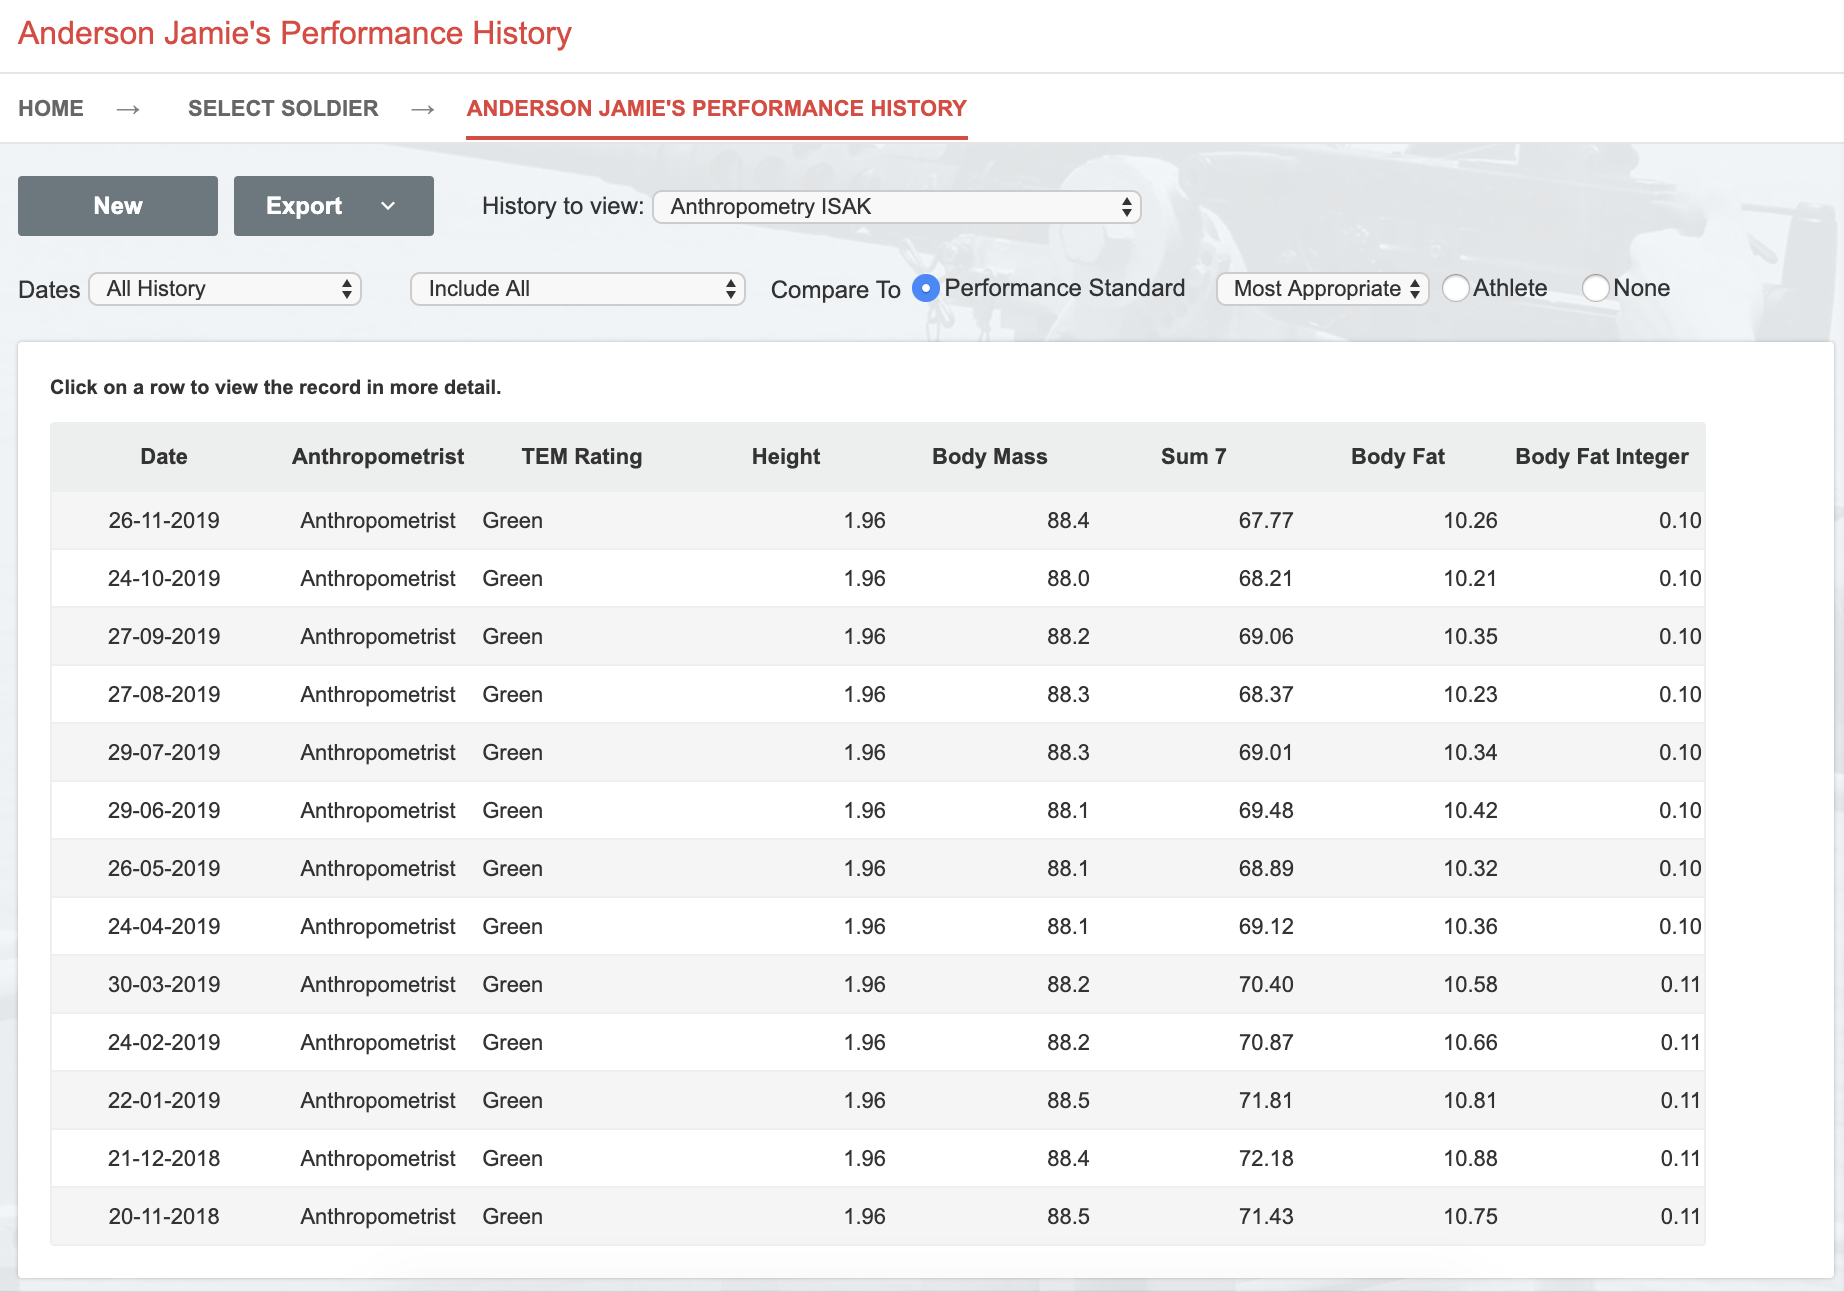
Task: Open the 26-05-2019 record row
Action: tap(878, 869)
